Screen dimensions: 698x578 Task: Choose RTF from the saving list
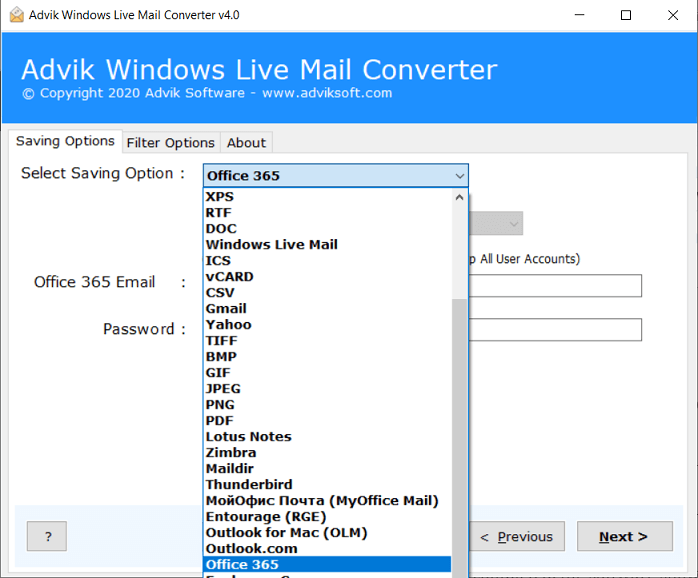point(327,212)
